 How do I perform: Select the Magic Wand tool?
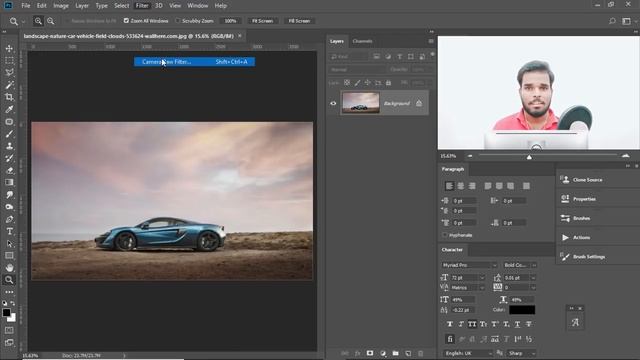tap(9, 85)
